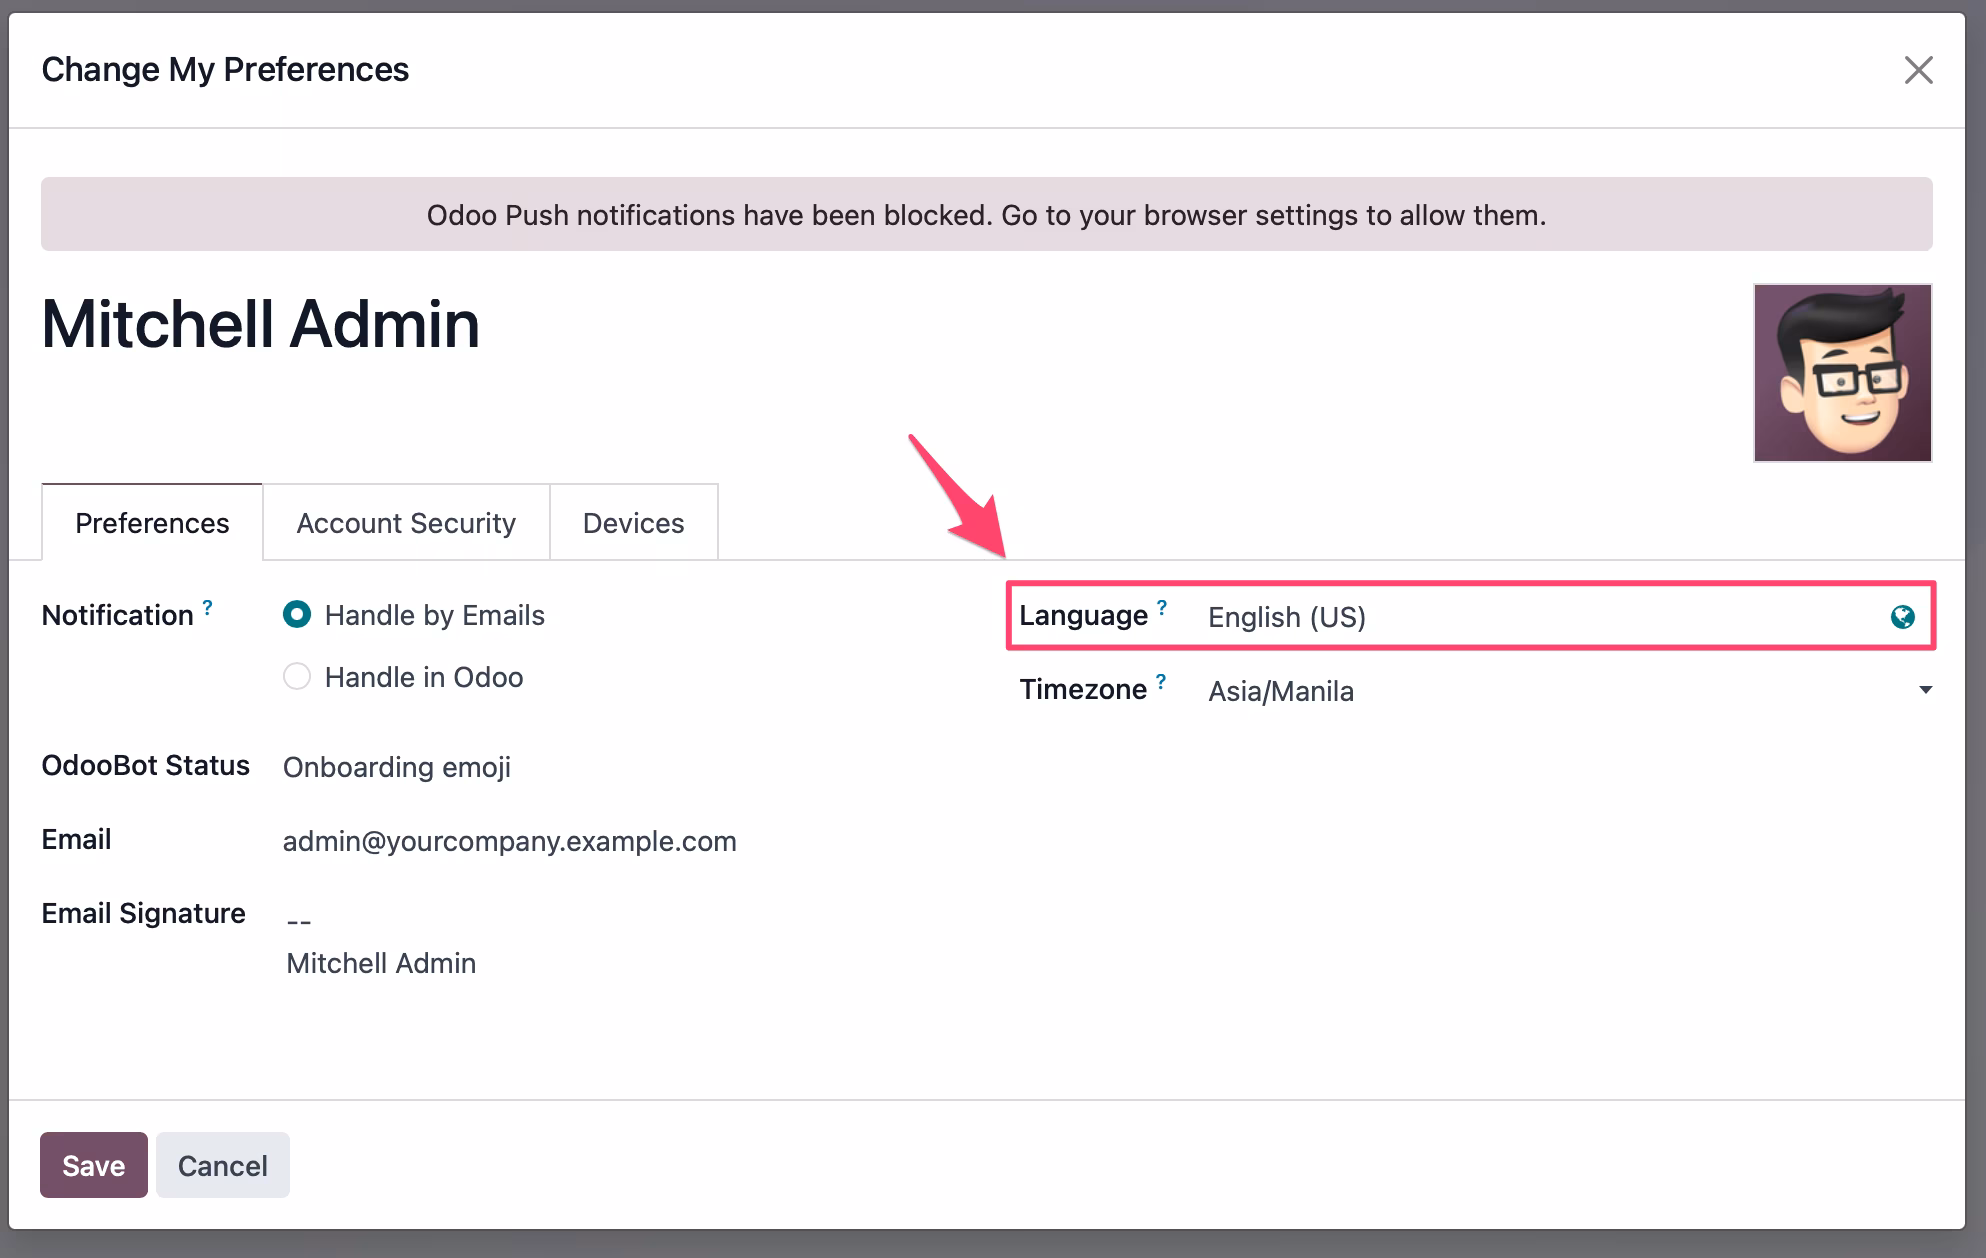Click Mitchell Admin avatar picture

point(1842,373)
